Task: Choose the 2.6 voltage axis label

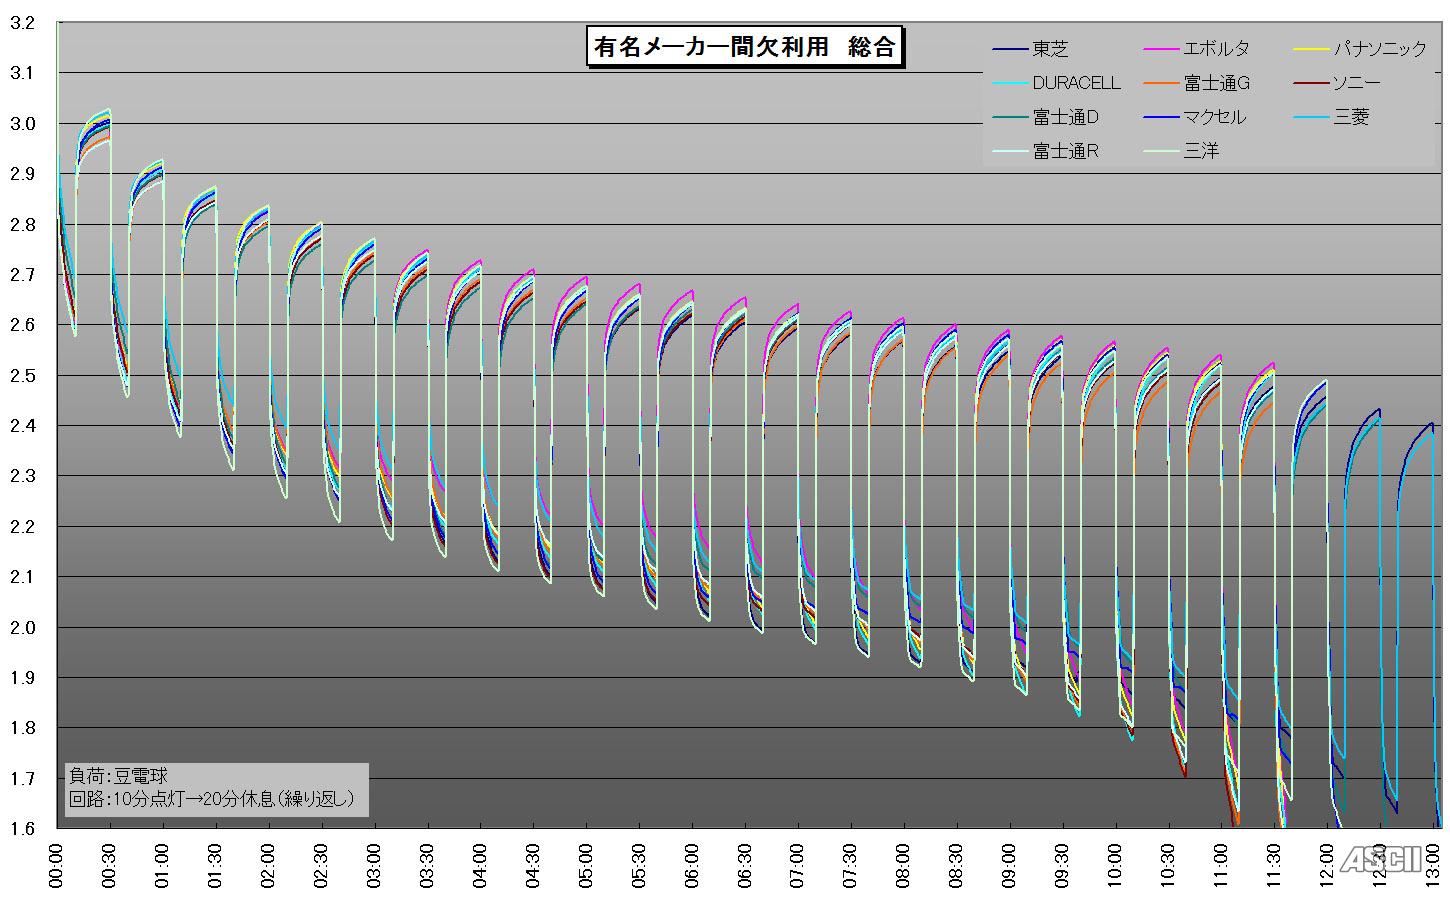Action: [x=21, y=325]
